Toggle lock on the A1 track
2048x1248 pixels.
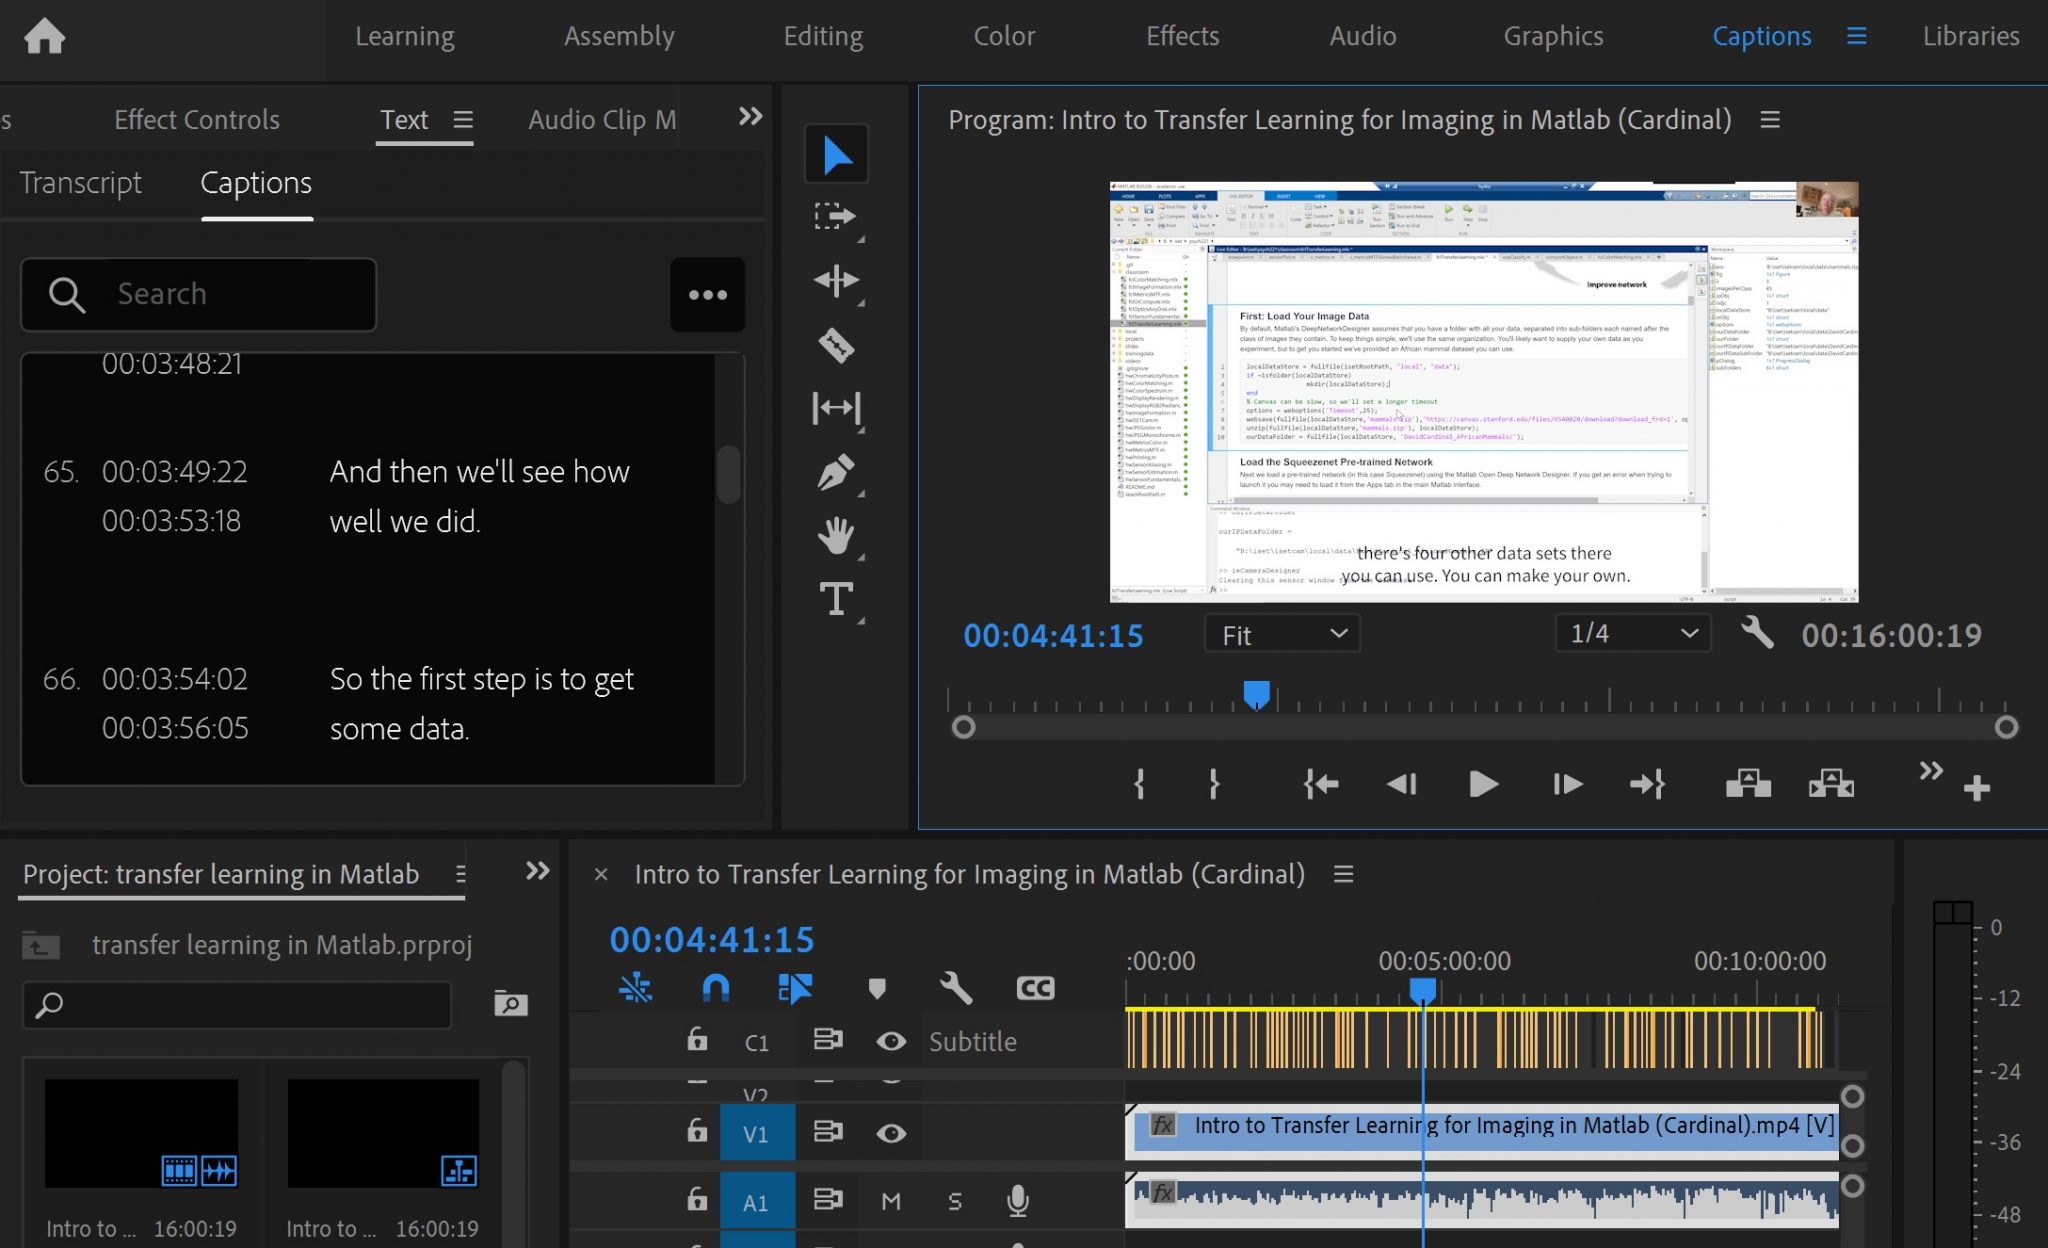coord(697,1199)
